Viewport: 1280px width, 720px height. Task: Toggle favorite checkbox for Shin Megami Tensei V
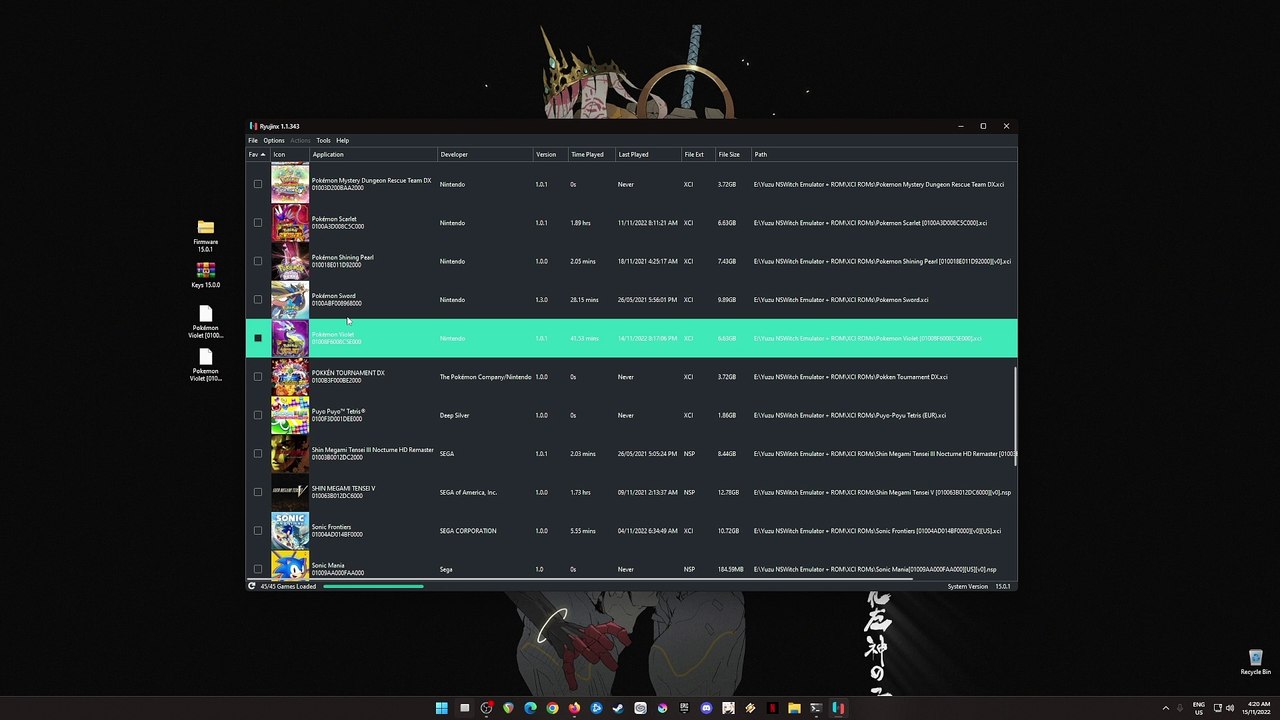(258, 492)
